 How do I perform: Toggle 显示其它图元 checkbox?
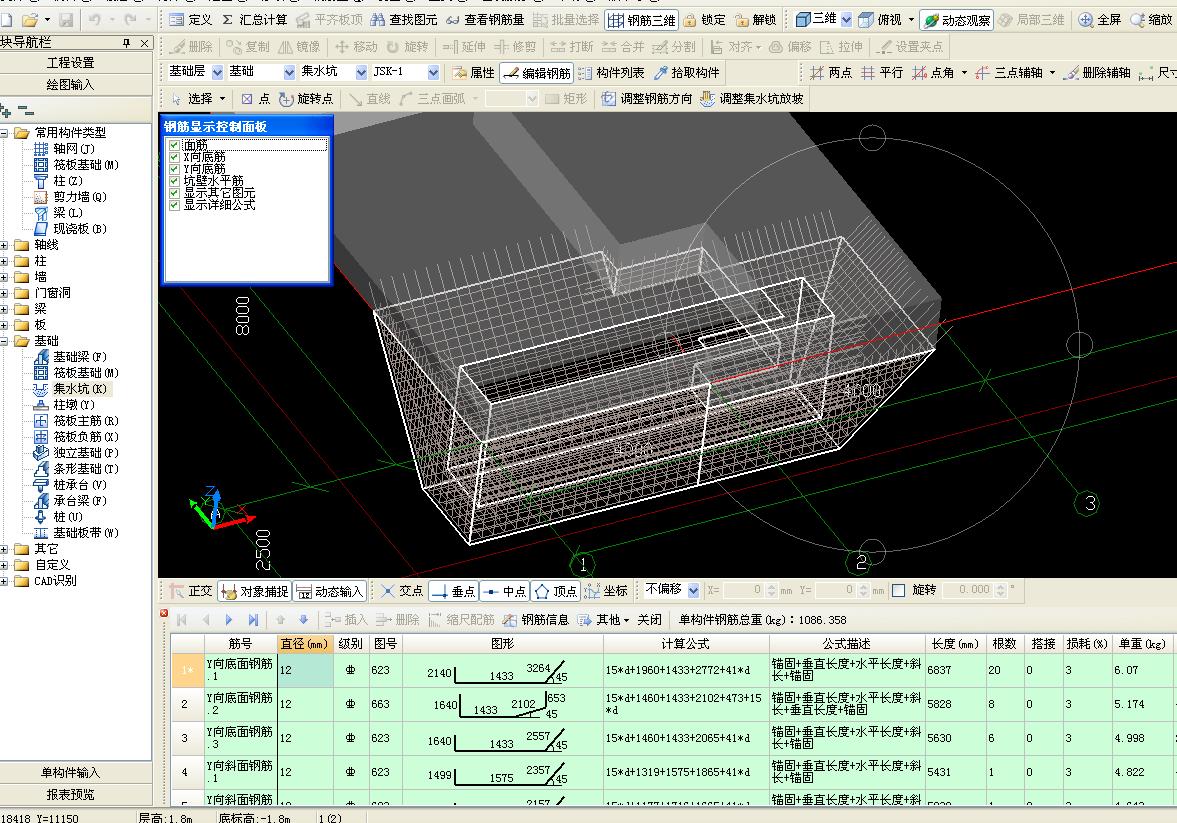(x=174, y=193)
